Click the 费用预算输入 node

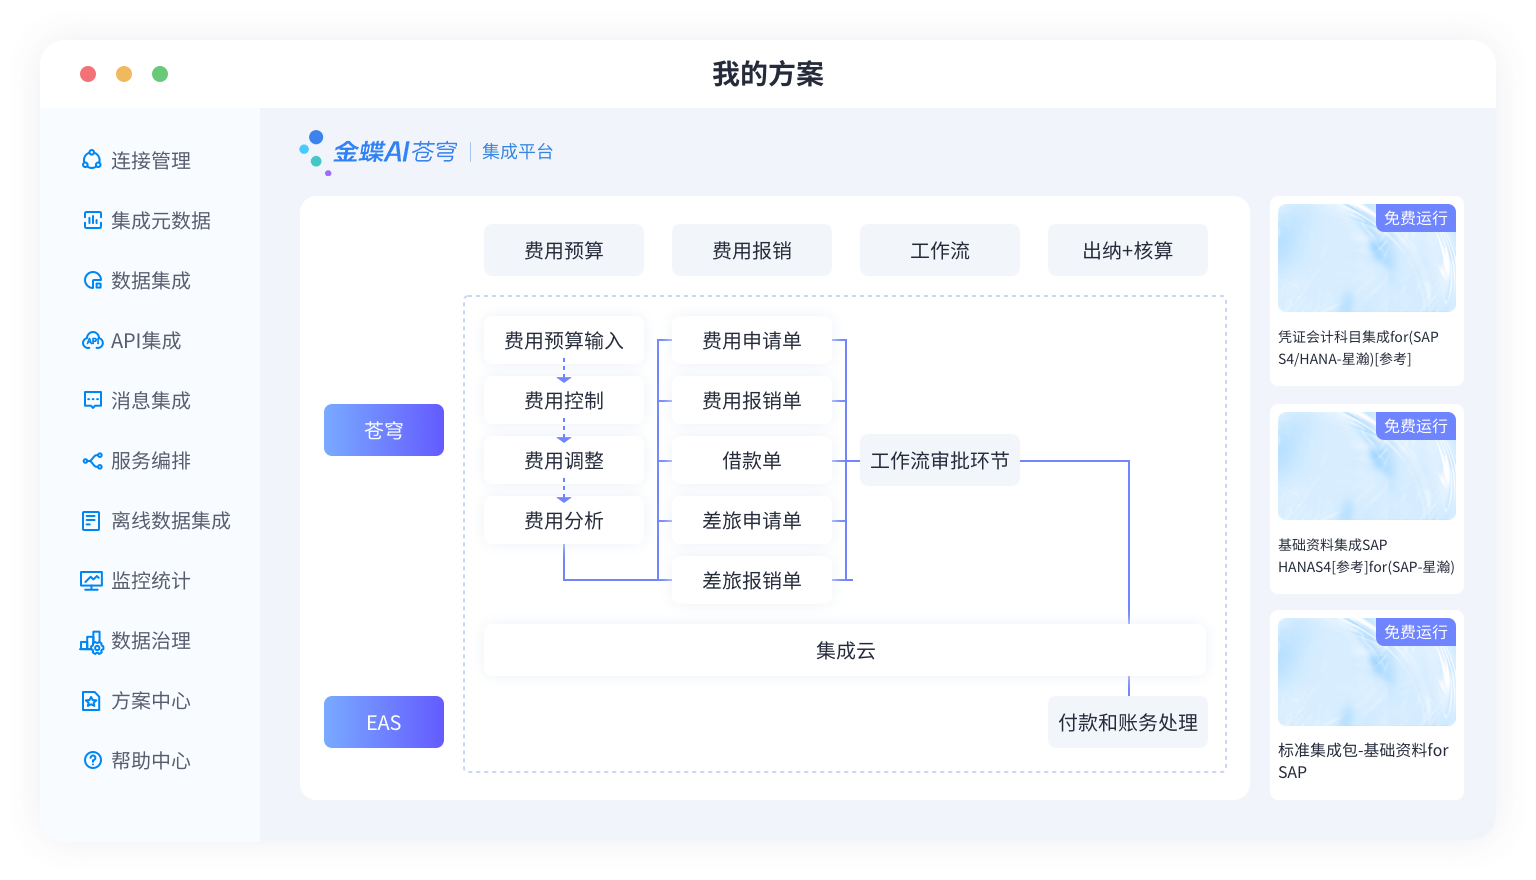point(564,340)
